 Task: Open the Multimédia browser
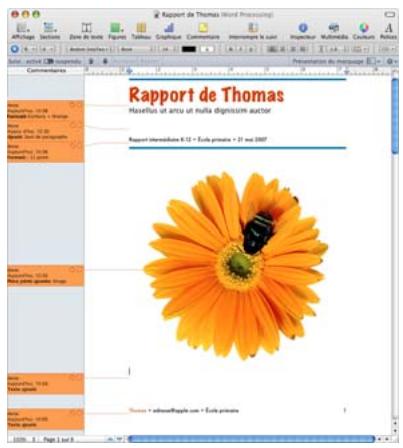334,28
